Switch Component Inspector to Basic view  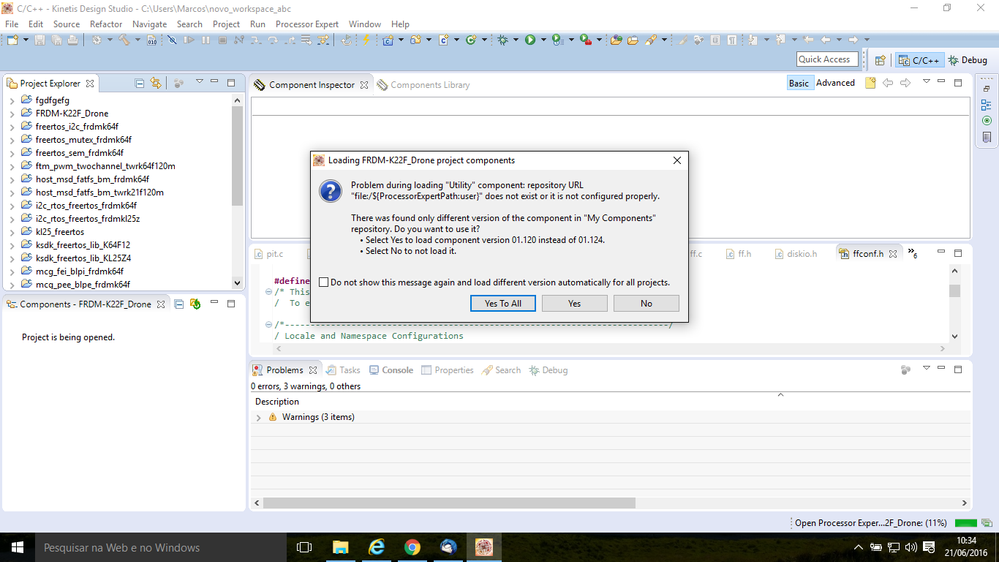(798, 83)
